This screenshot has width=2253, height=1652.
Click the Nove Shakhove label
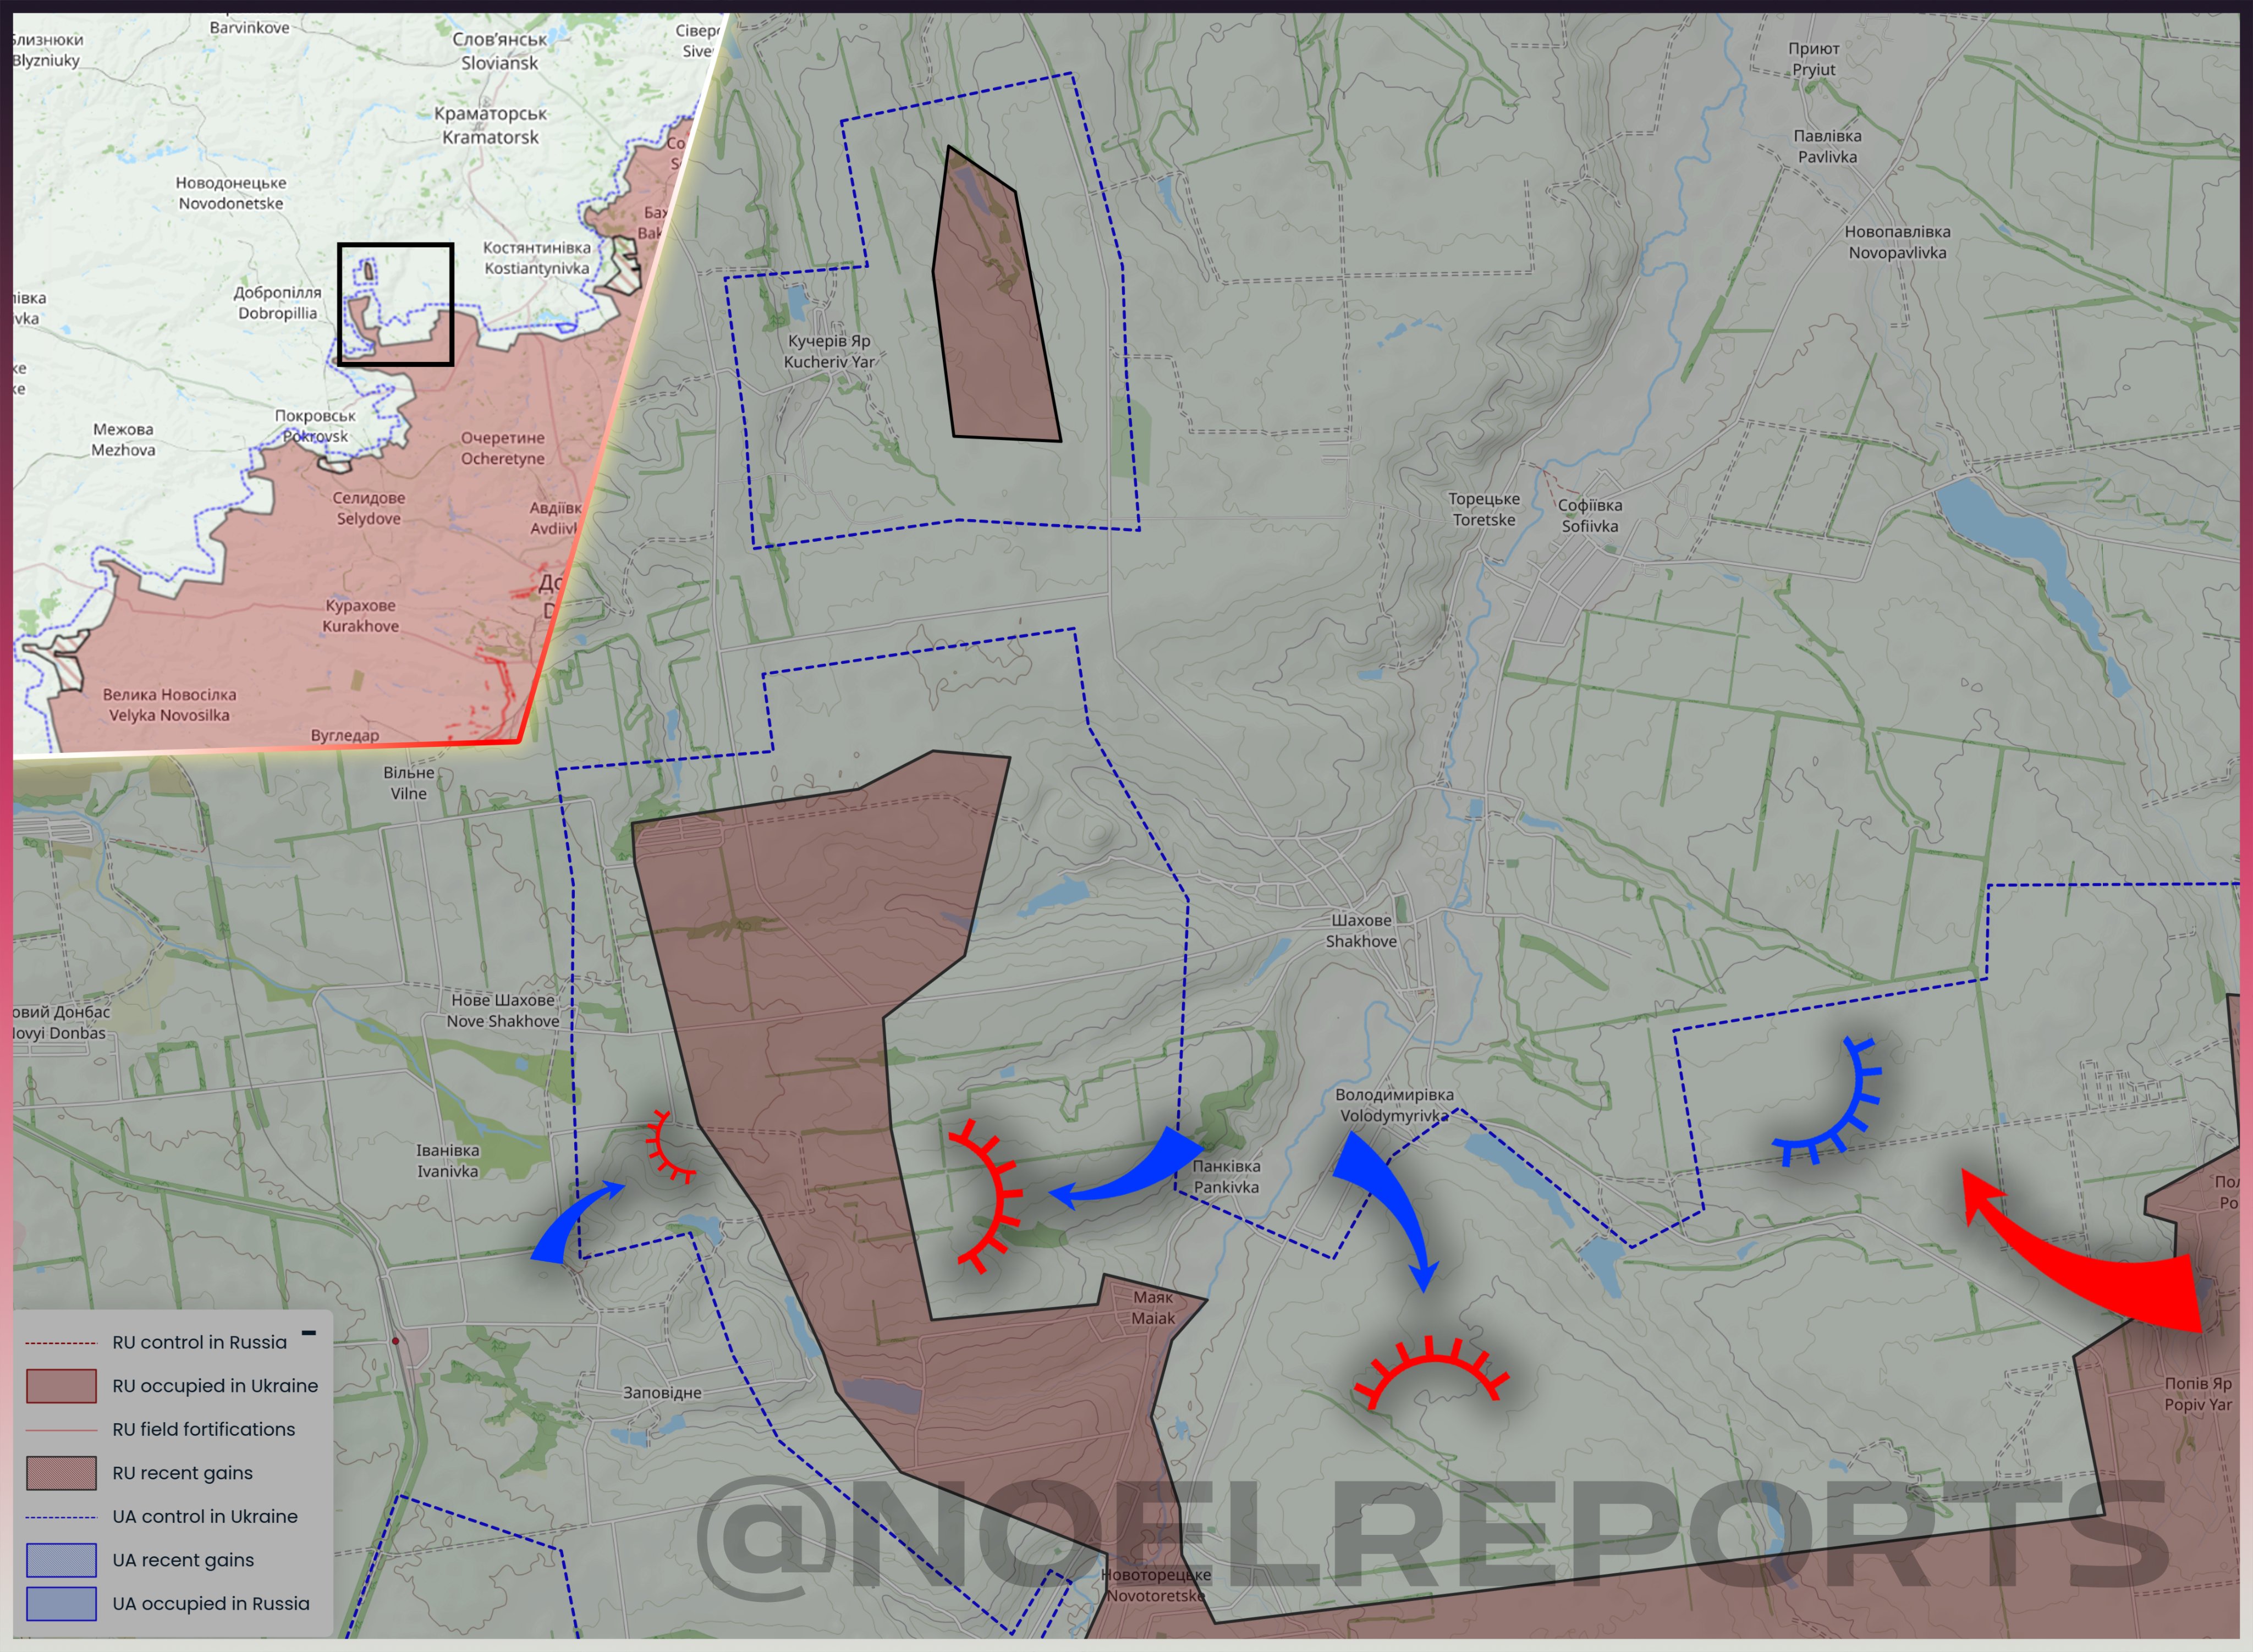503,1011
